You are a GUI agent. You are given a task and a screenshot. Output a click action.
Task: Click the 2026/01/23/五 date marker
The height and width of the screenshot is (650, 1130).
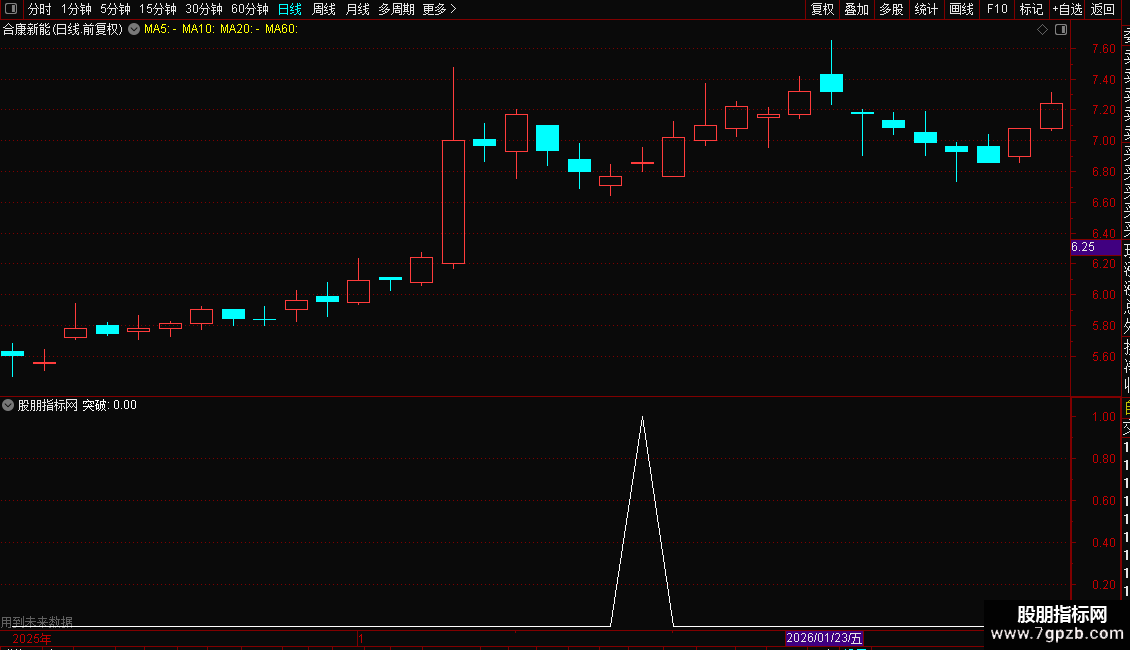(x=824, y=638)
